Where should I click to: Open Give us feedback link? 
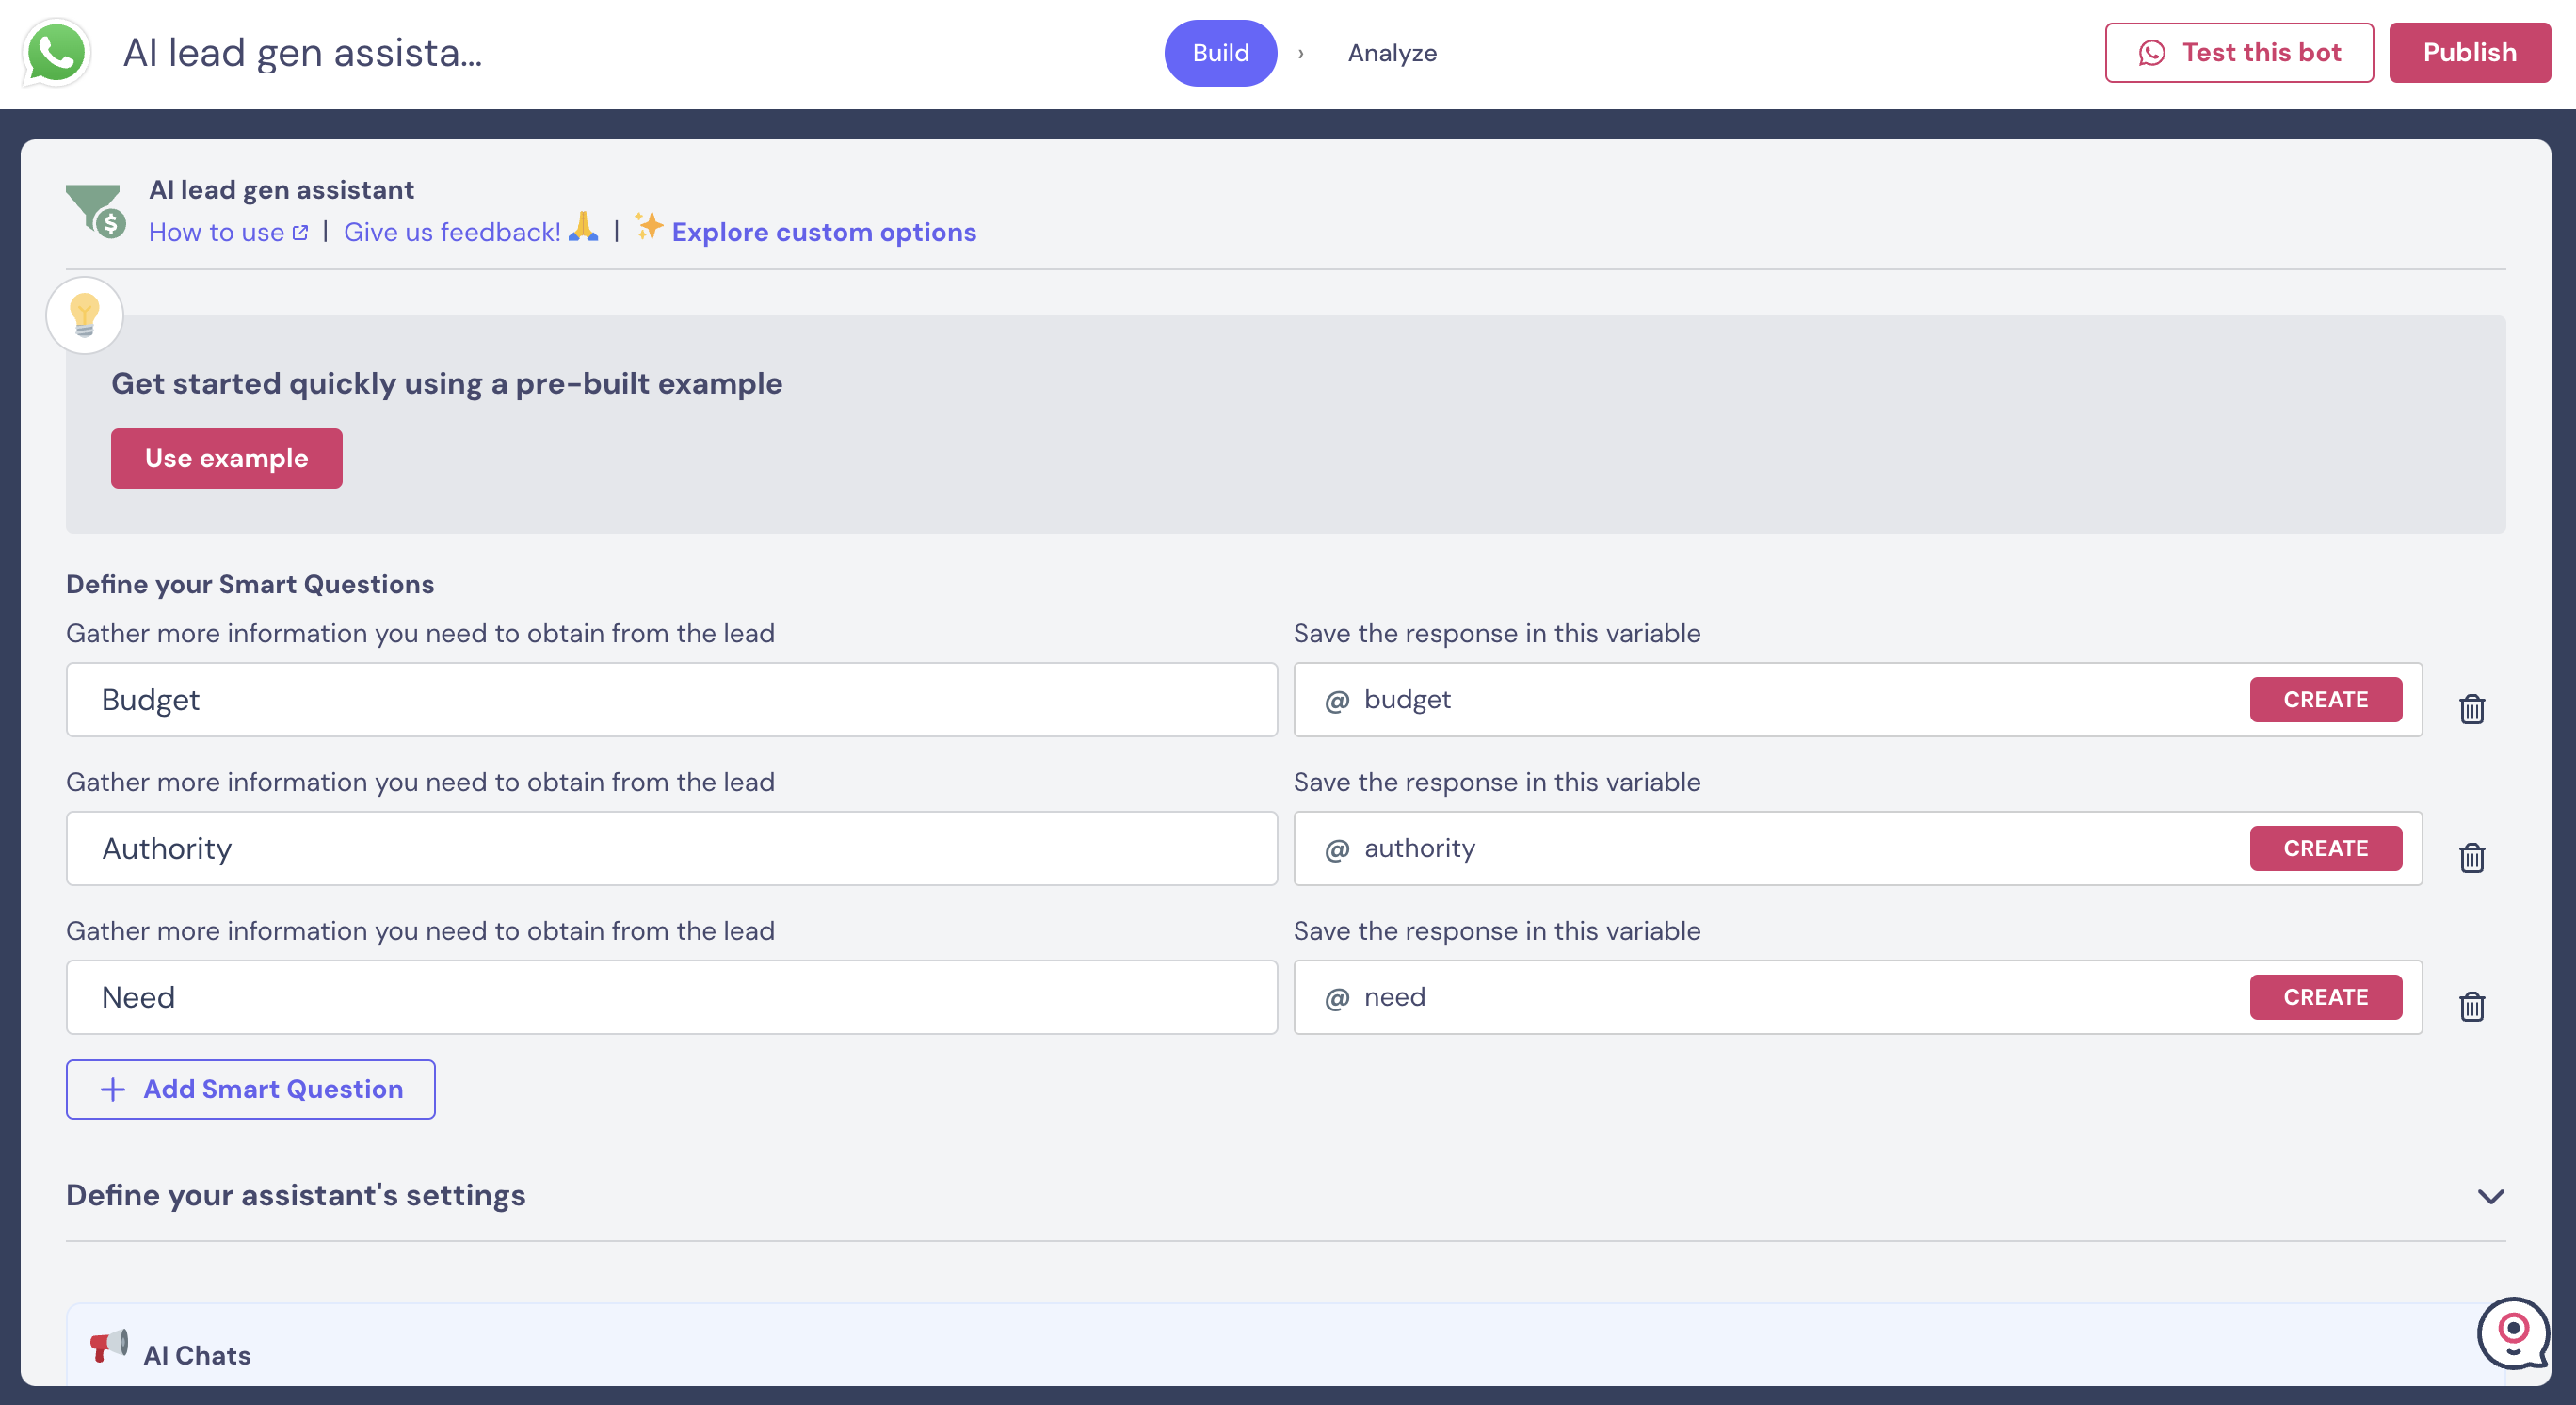point(452,232)
